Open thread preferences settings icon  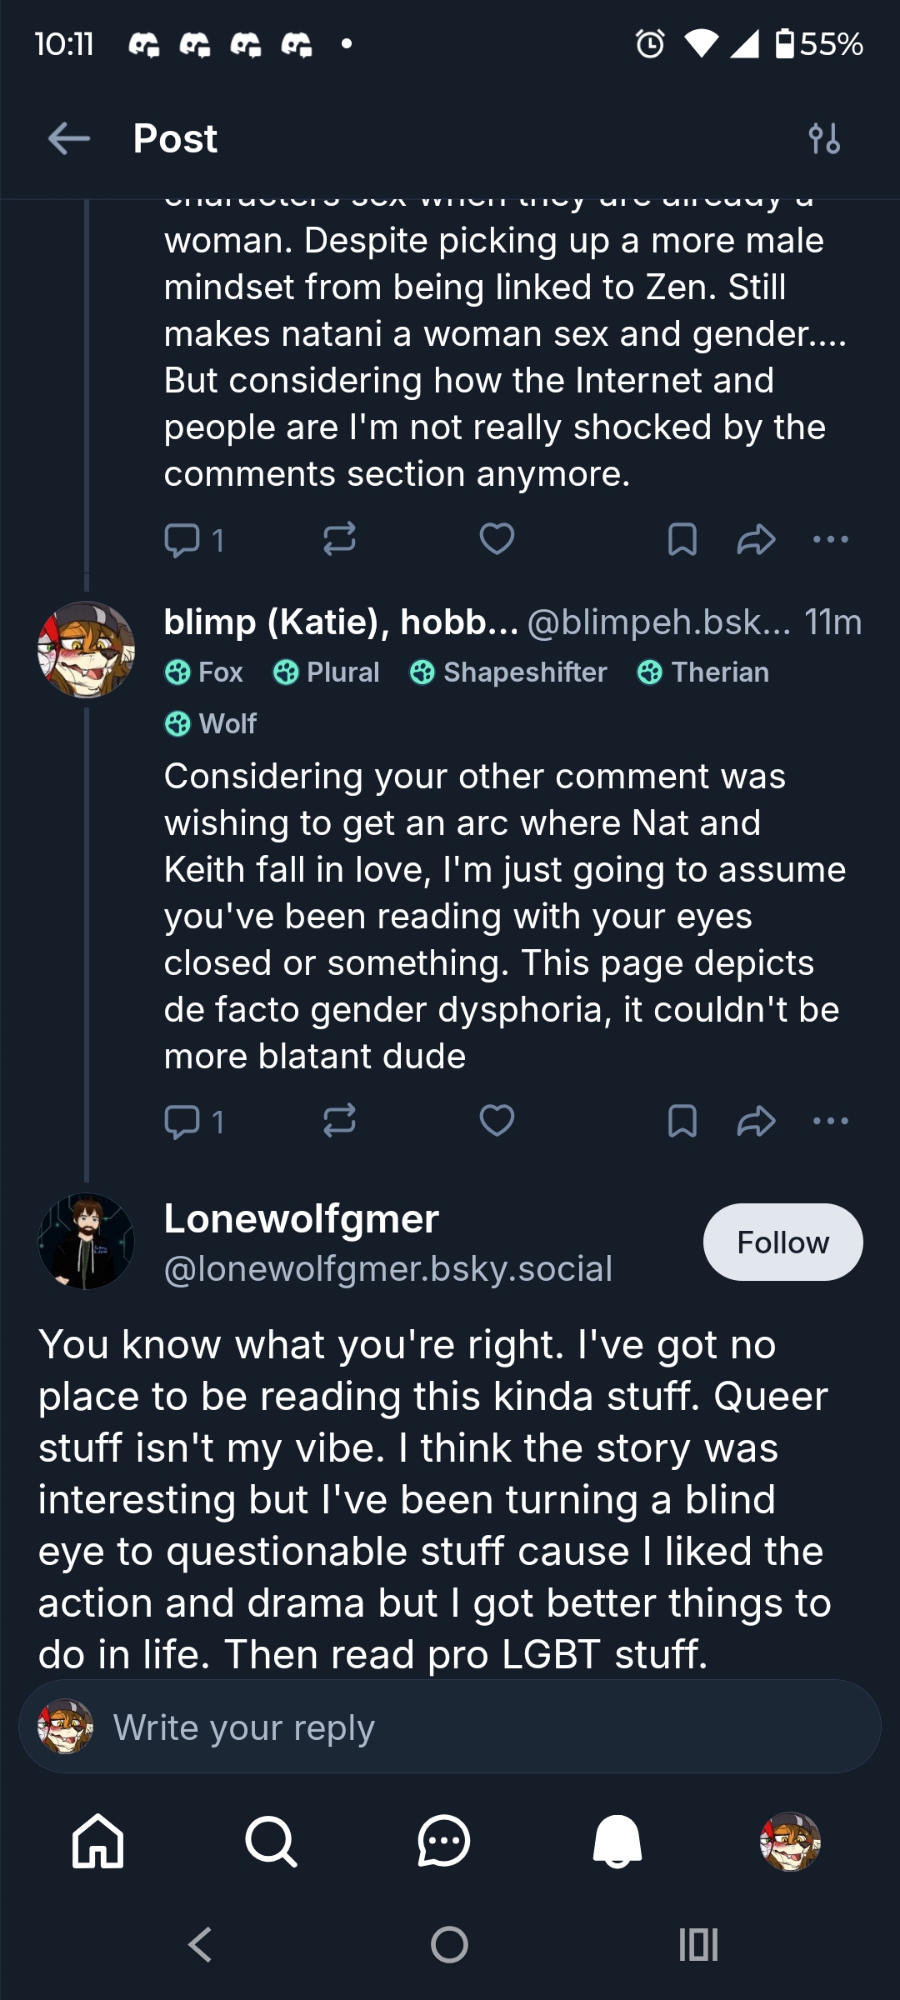click(x=824, y=139)
